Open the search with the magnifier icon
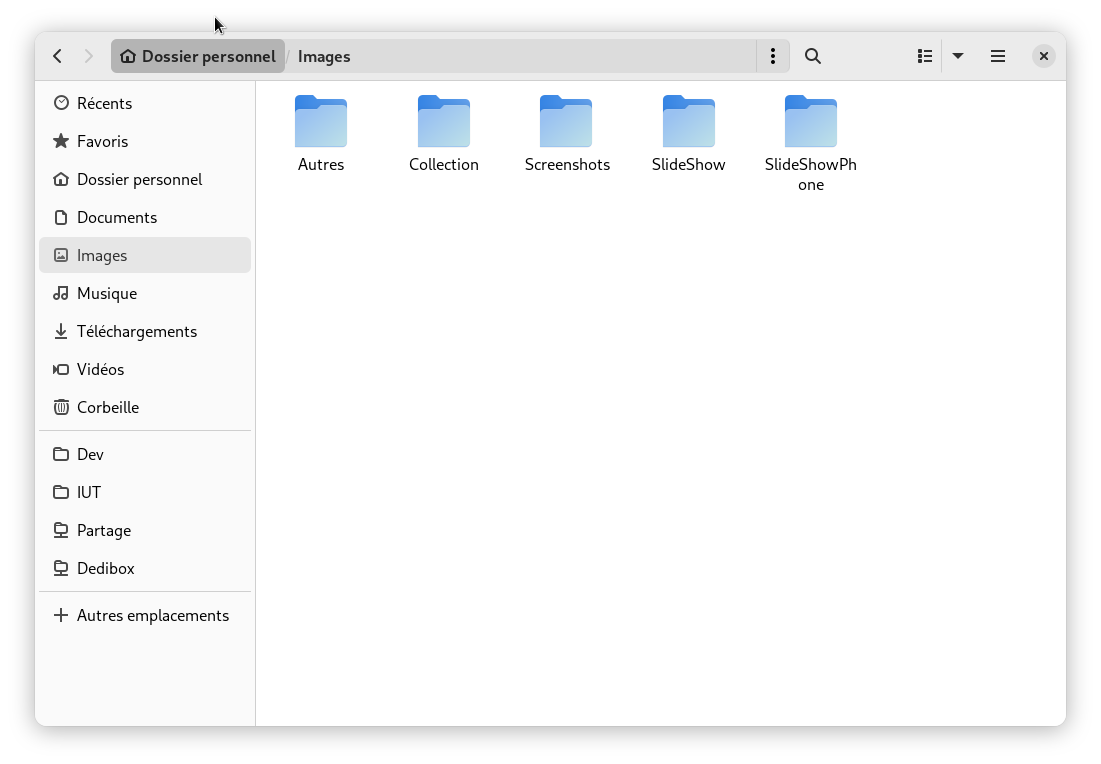Screen dimensions: 1101x764 (812, 56)
